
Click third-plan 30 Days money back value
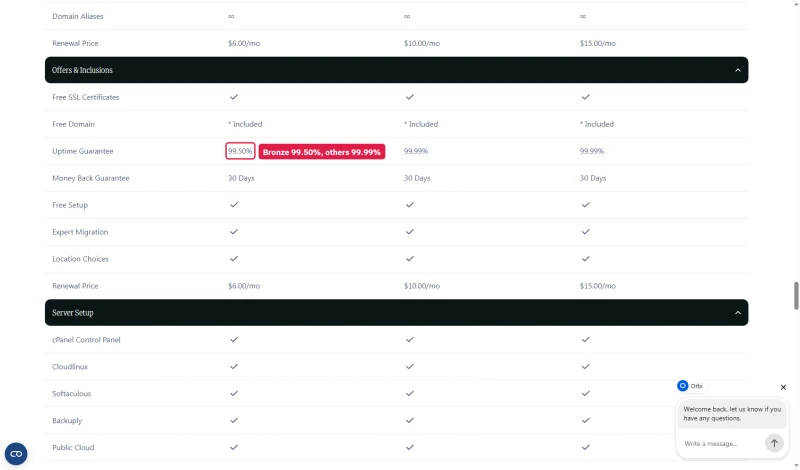(593, 178)
